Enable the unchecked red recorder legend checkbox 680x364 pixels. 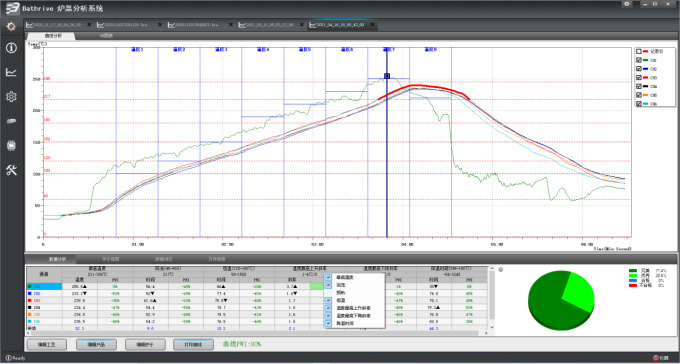[x=639, y=52]
